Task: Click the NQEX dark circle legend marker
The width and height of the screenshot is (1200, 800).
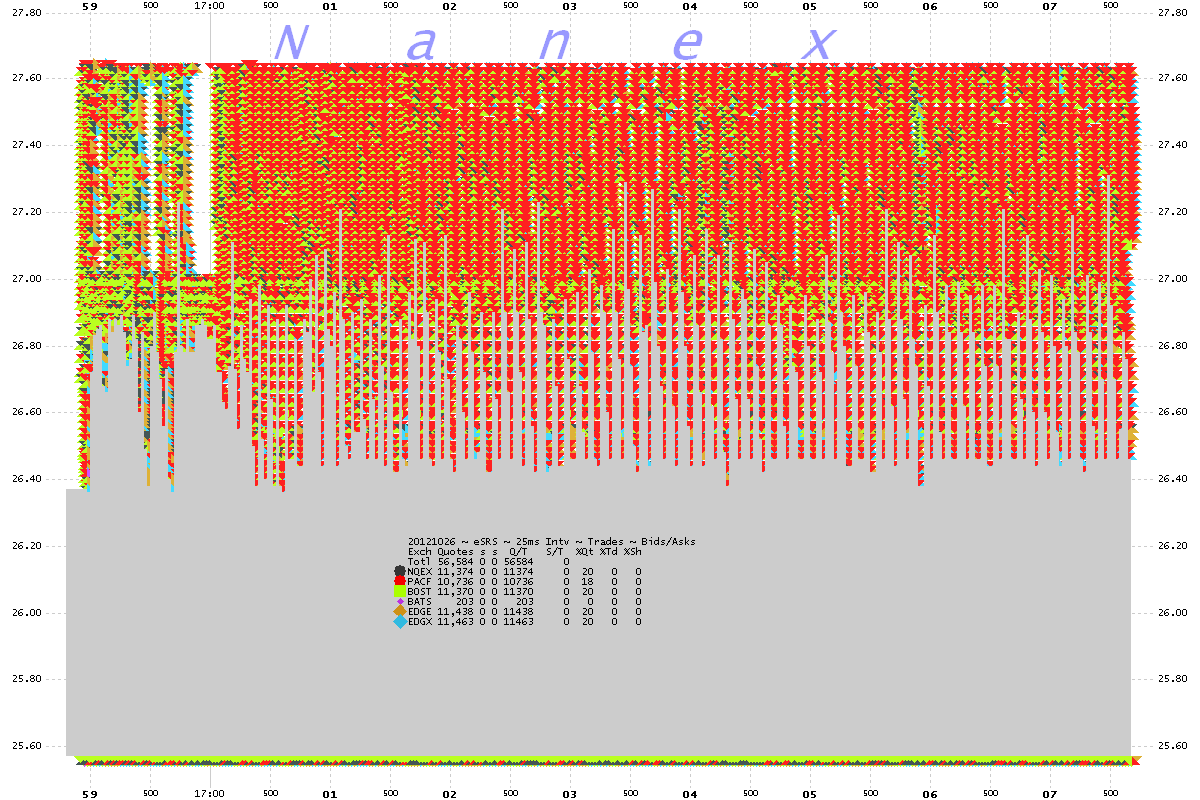Action: pyautogui.click(x=400, y=571)
